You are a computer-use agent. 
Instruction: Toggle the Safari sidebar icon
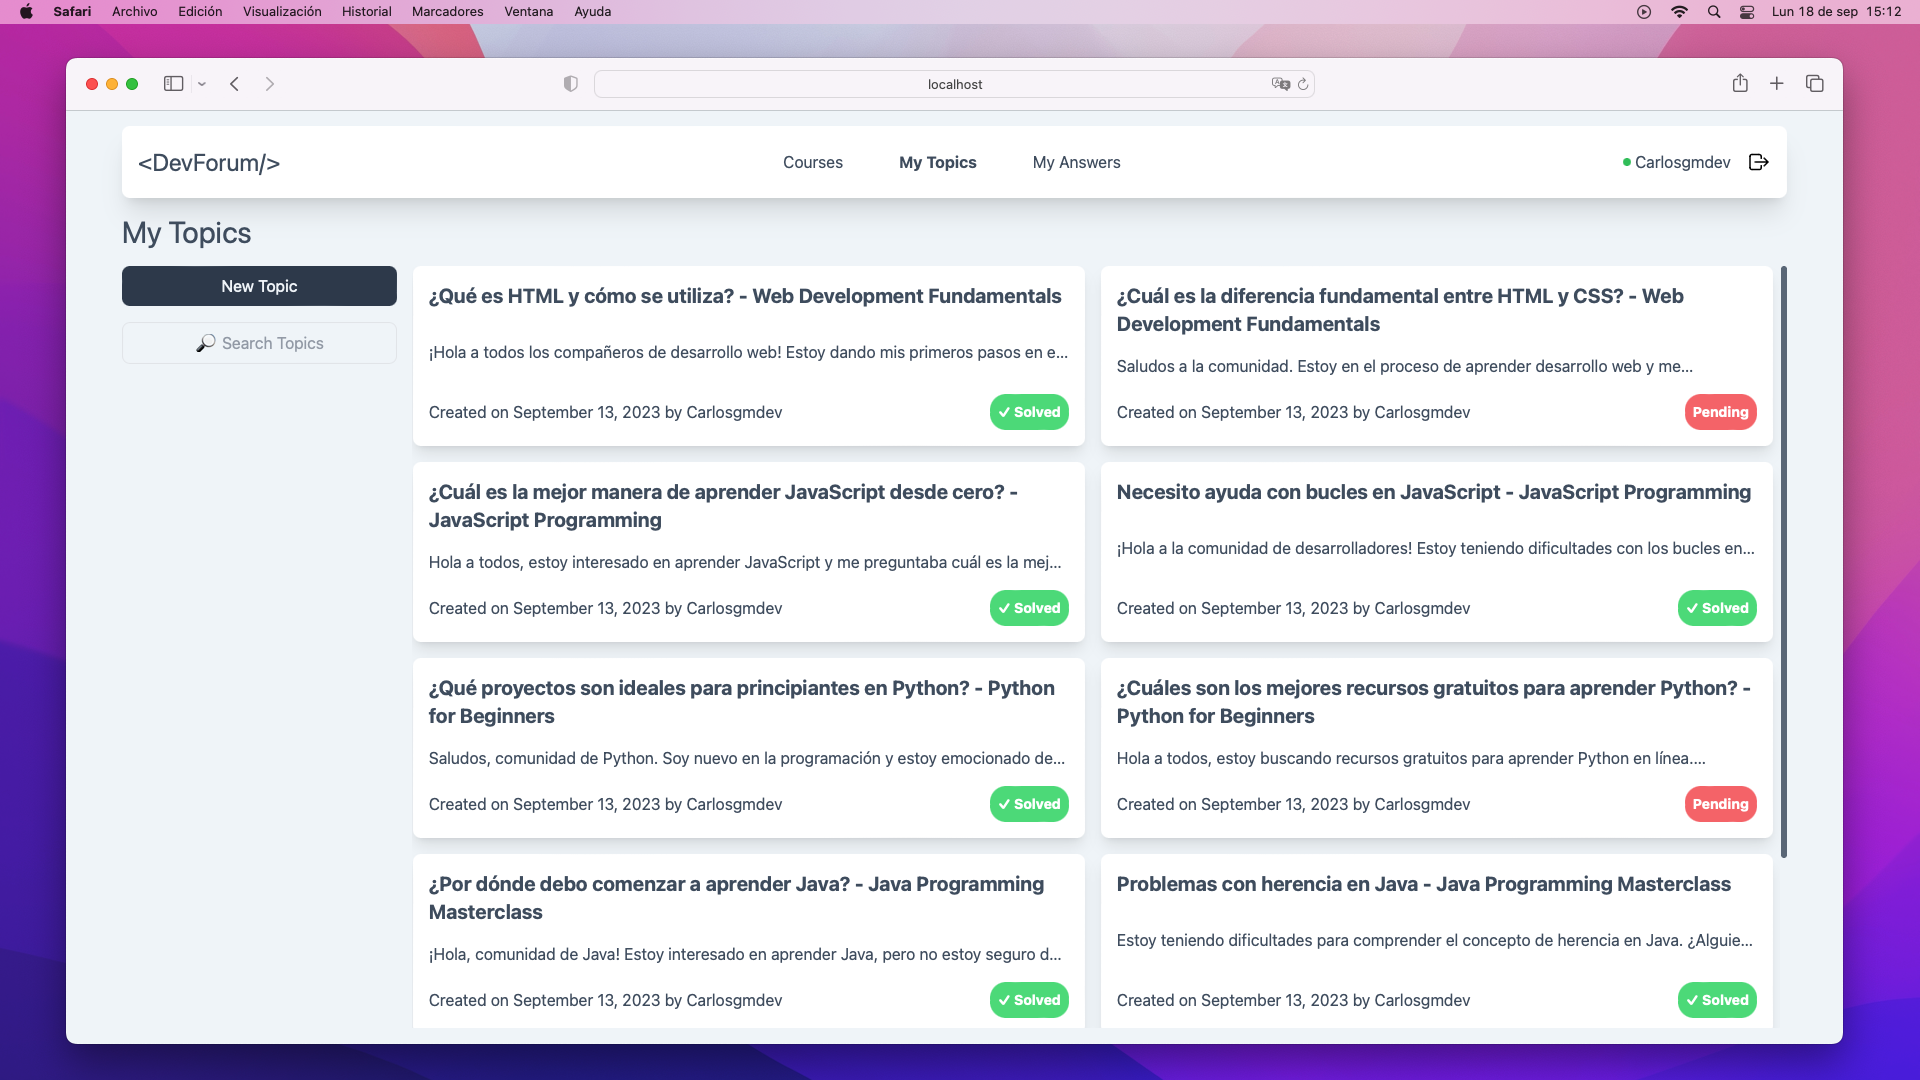coord(173,84)
